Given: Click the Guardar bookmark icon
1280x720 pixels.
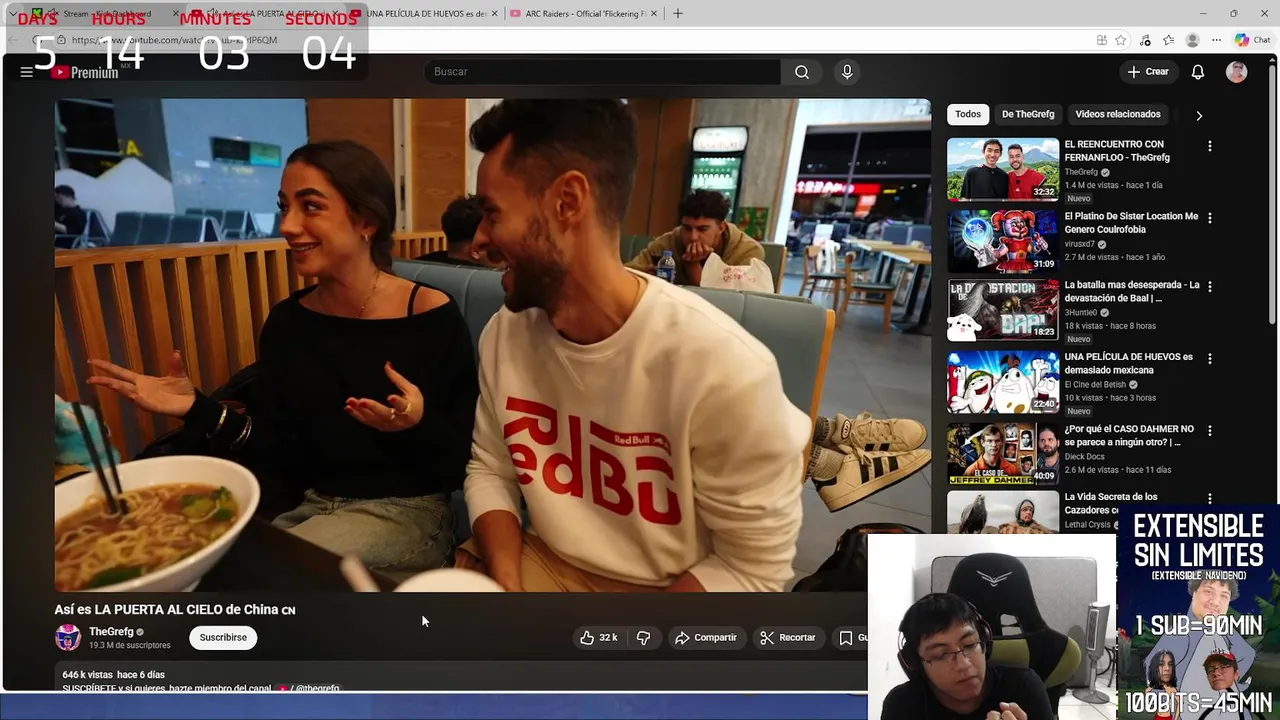Looking at the screenshot, I should (x=846, y=637).
